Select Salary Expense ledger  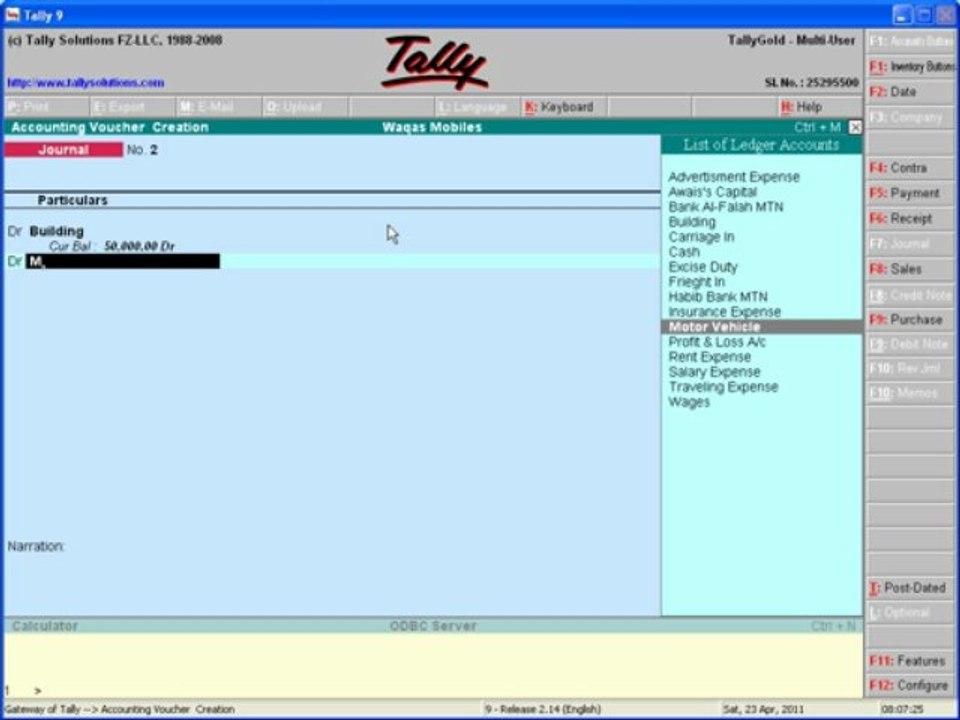(x=714, y=372)
